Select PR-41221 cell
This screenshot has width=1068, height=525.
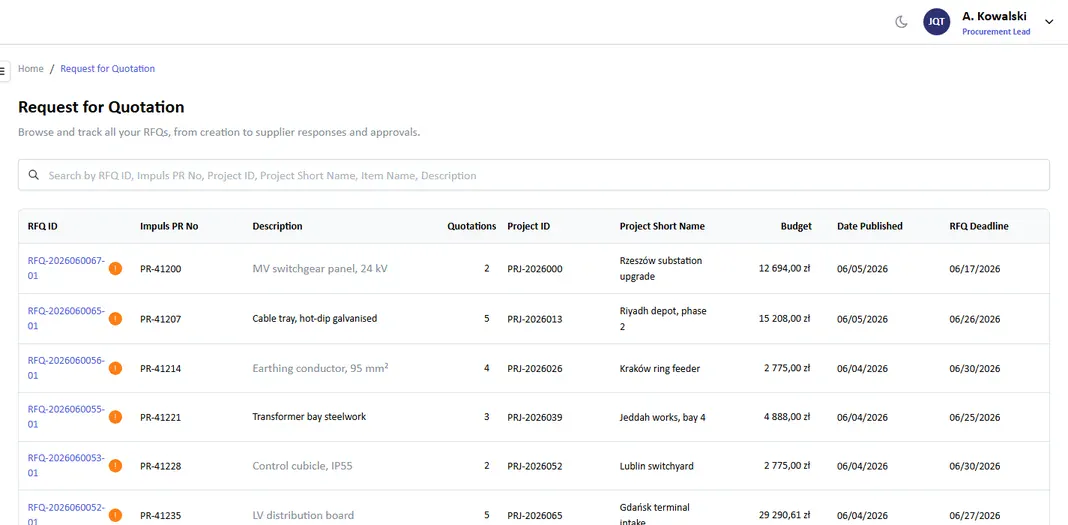coord(161,417)
